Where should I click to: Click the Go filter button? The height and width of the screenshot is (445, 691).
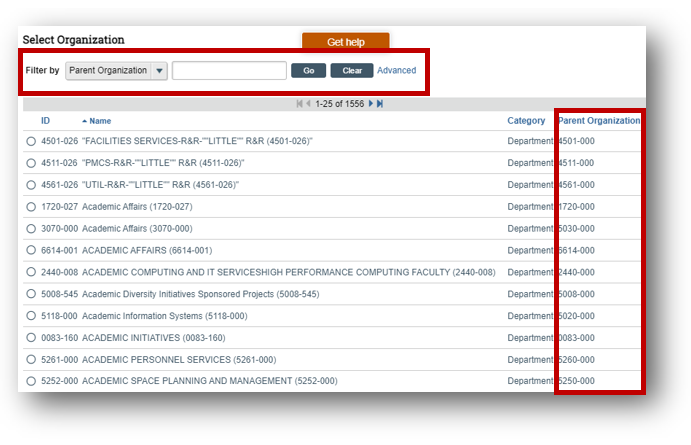pyautogui.click(x=308, y=71)
